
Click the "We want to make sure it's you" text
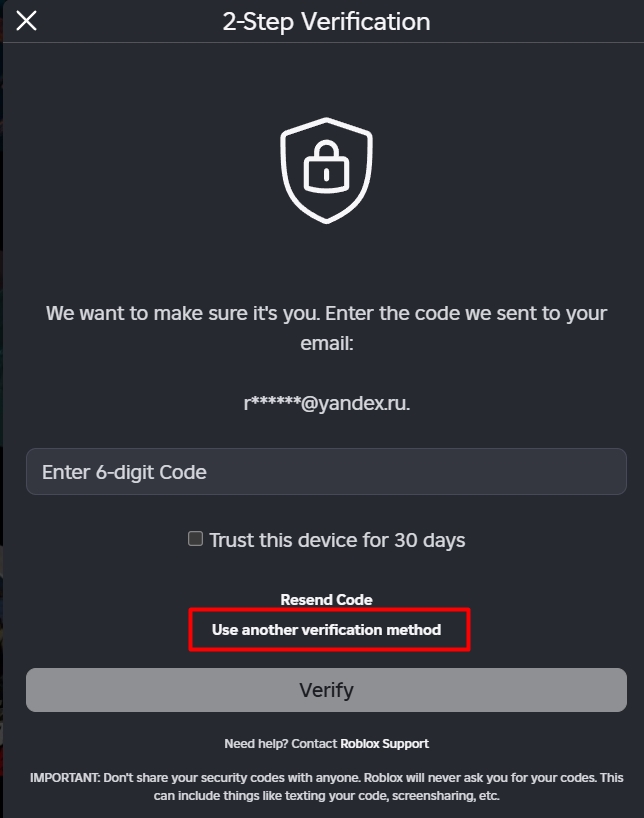coord(164,313)
